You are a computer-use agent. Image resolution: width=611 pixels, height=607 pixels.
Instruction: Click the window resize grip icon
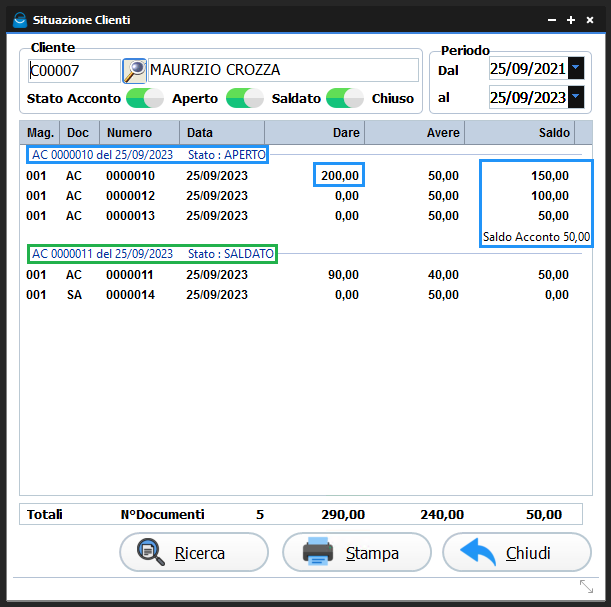pyautogui.click(x=586, y=586)
